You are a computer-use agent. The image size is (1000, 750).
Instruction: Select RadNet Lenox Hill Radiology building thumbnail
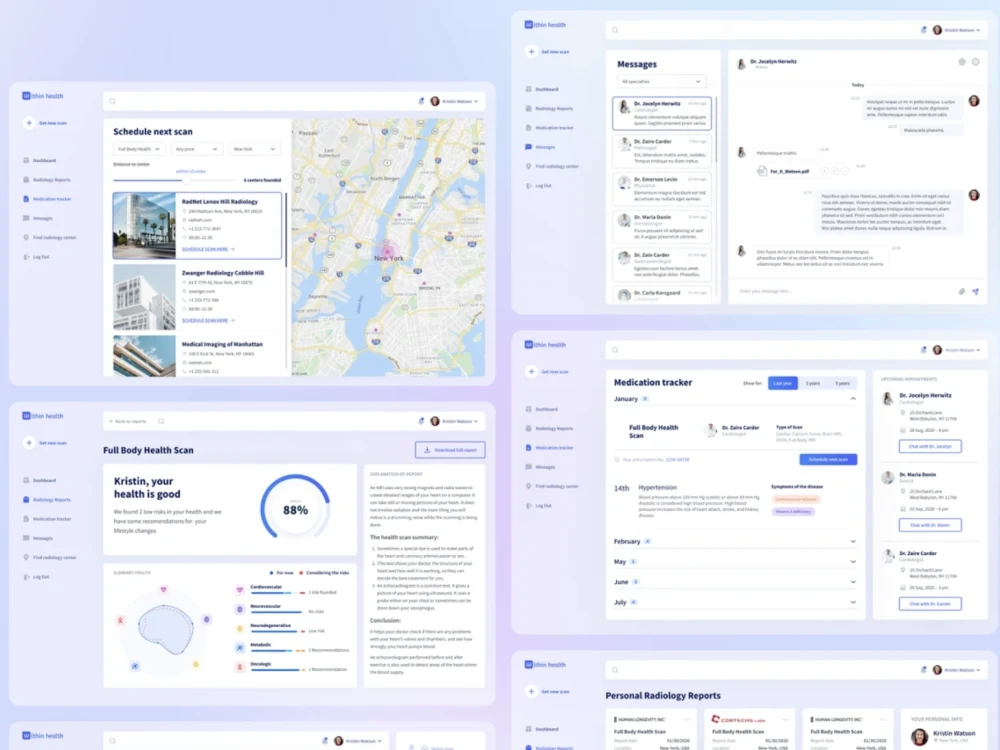[x=144, y=226]
